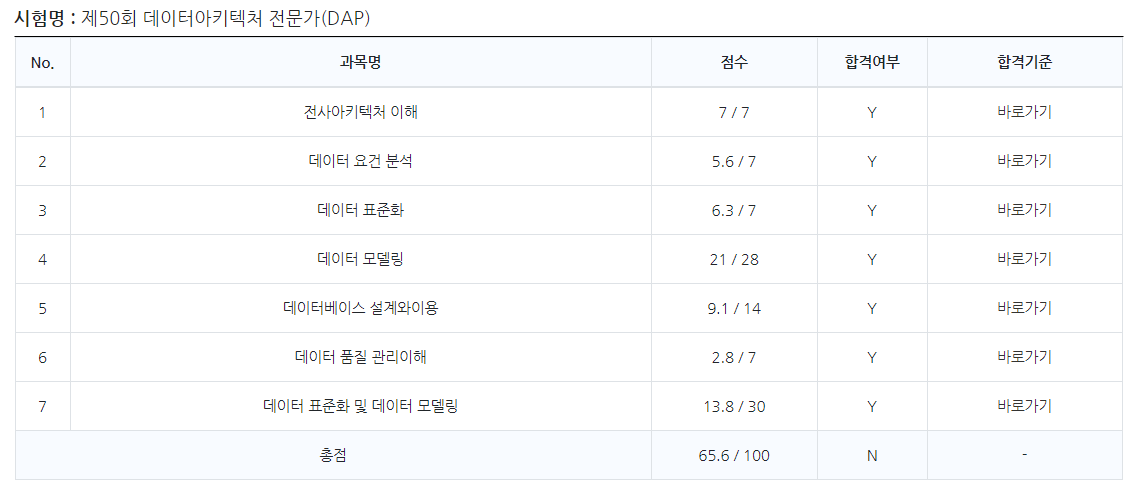Click the score 21 / 28
The width and height of the screenshot is (1130, 485).
click(x=734, y=259)
